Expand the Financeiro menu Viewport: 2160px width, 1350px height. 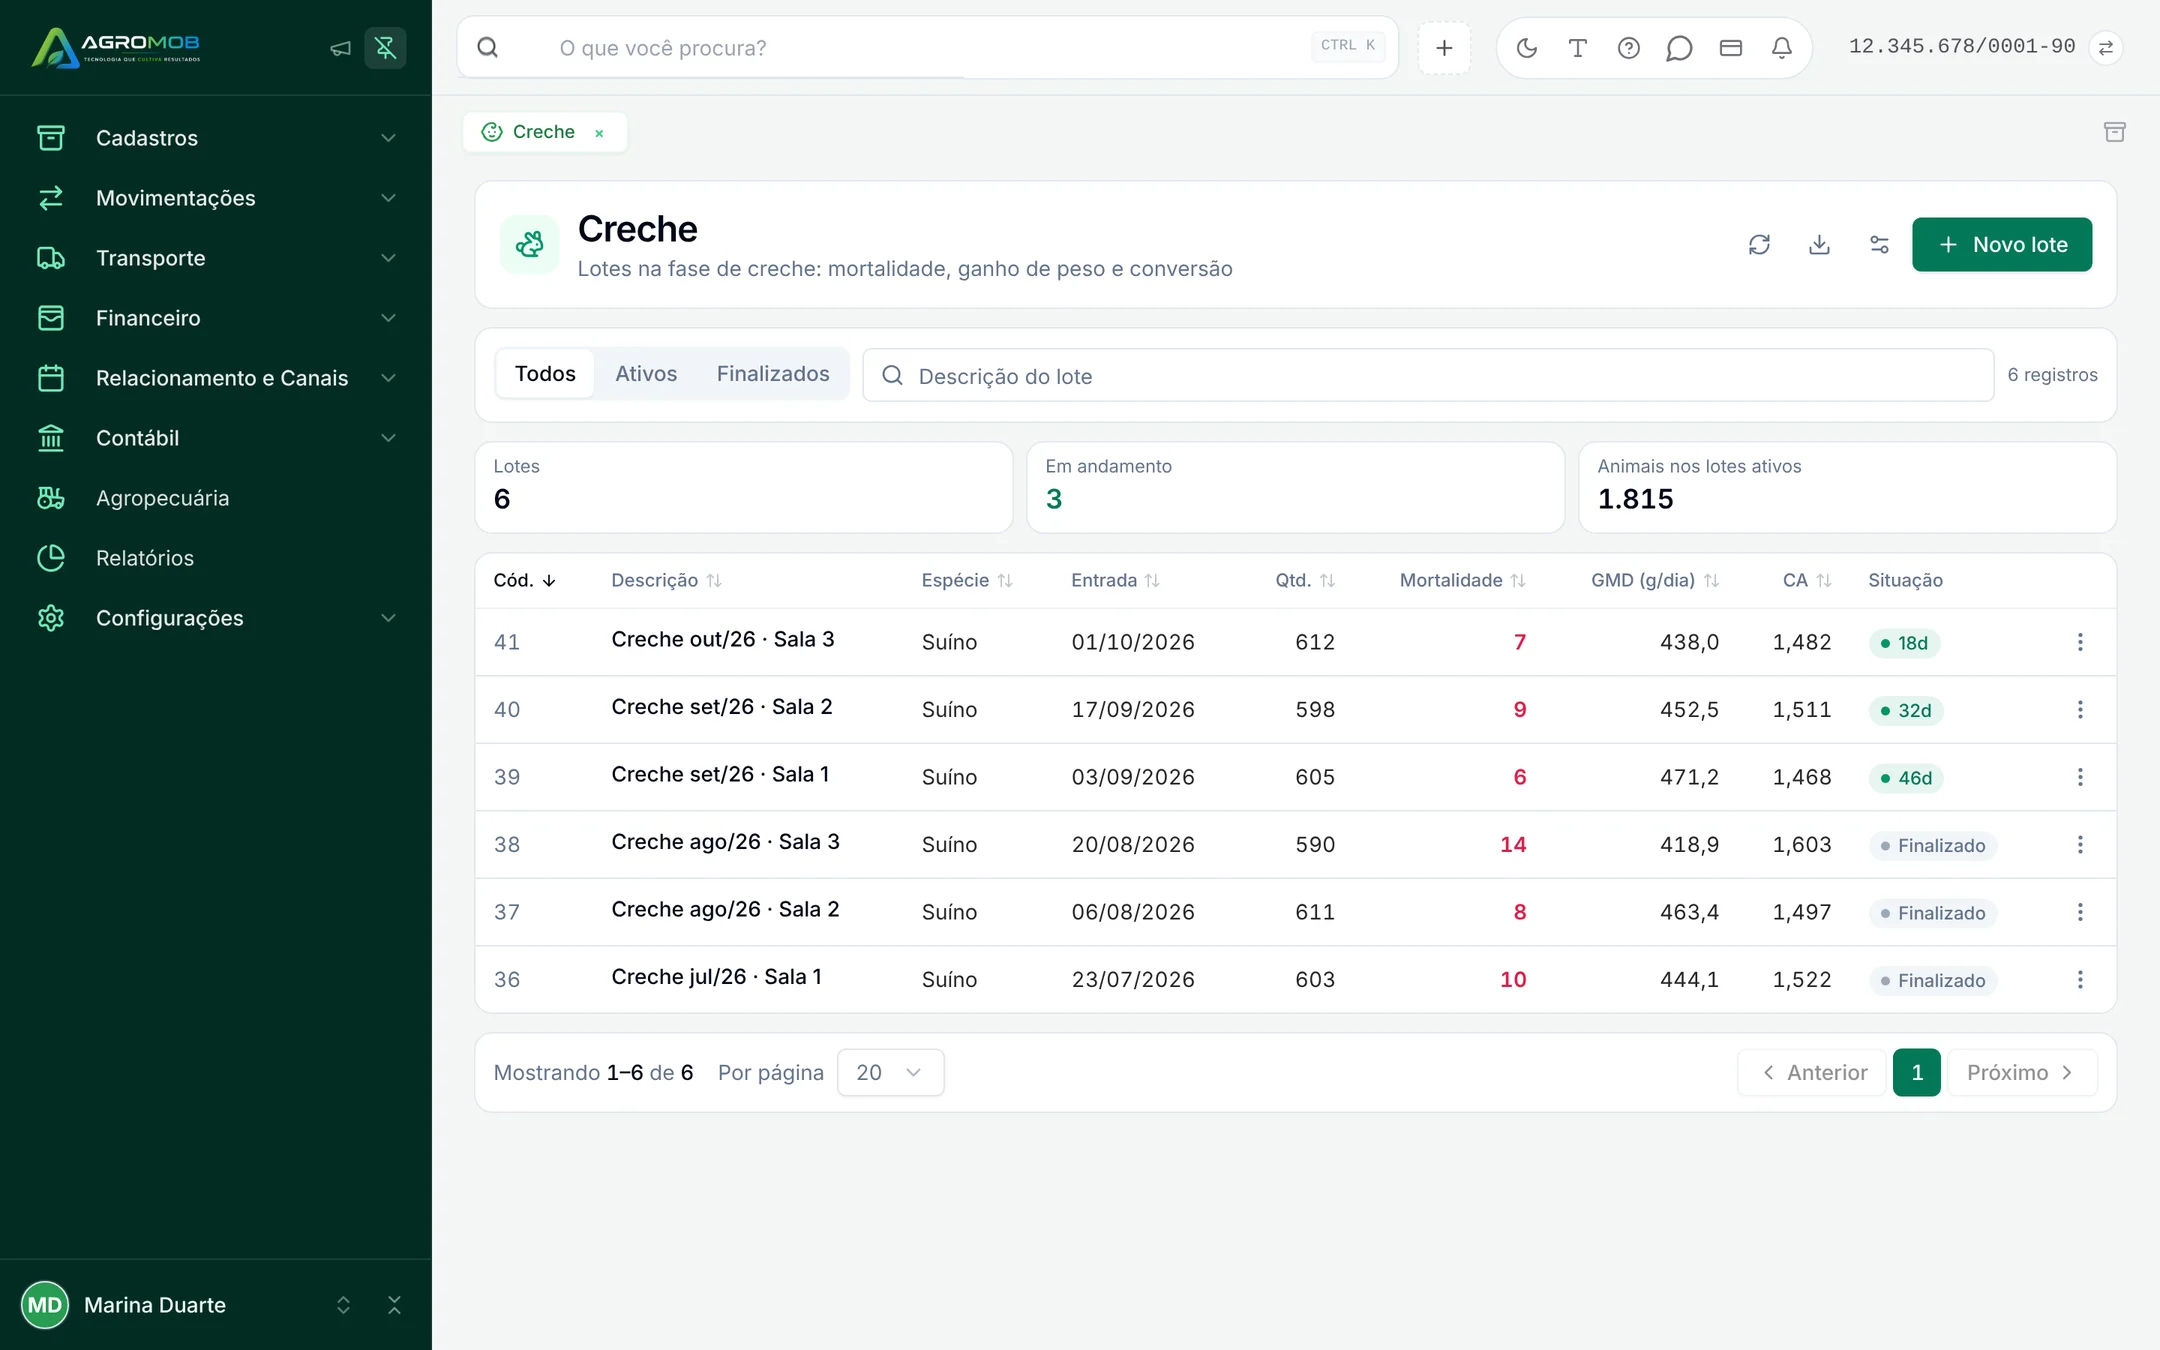[216, 318]
